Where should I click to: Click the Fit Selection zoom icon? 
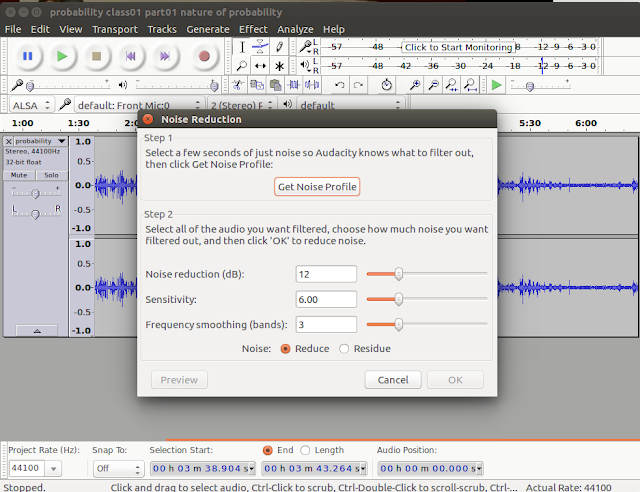[x=452, y=85]
